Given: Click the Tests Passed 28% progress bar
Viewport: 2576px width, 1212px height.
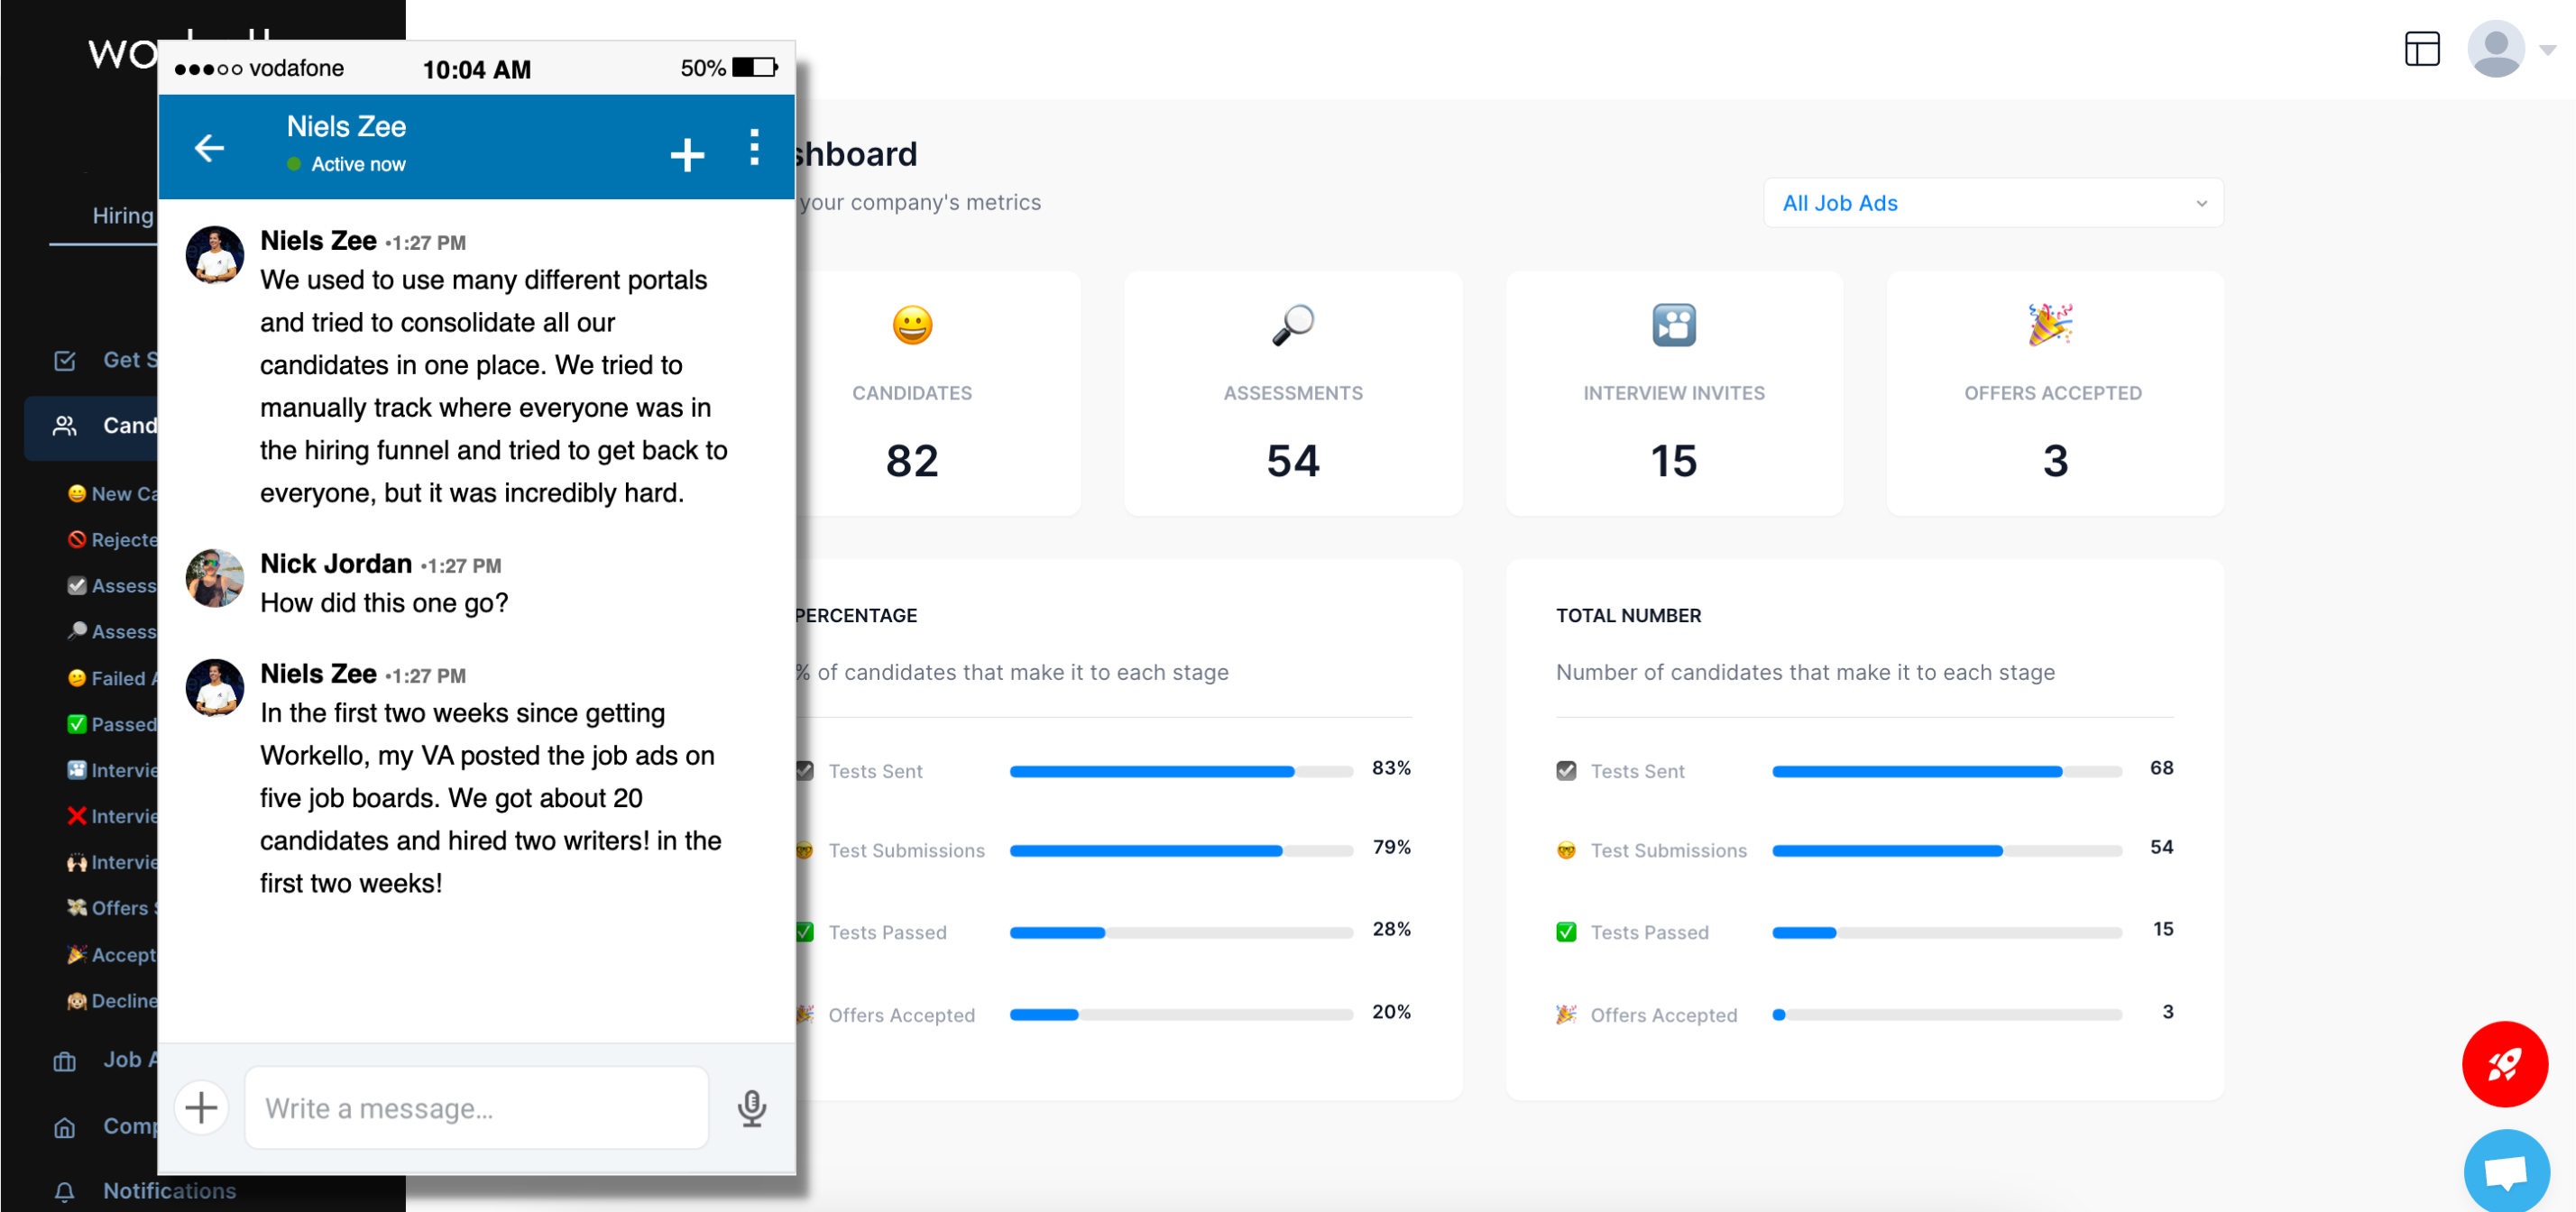Looking at the screenshot, I should coord(1181,933).
